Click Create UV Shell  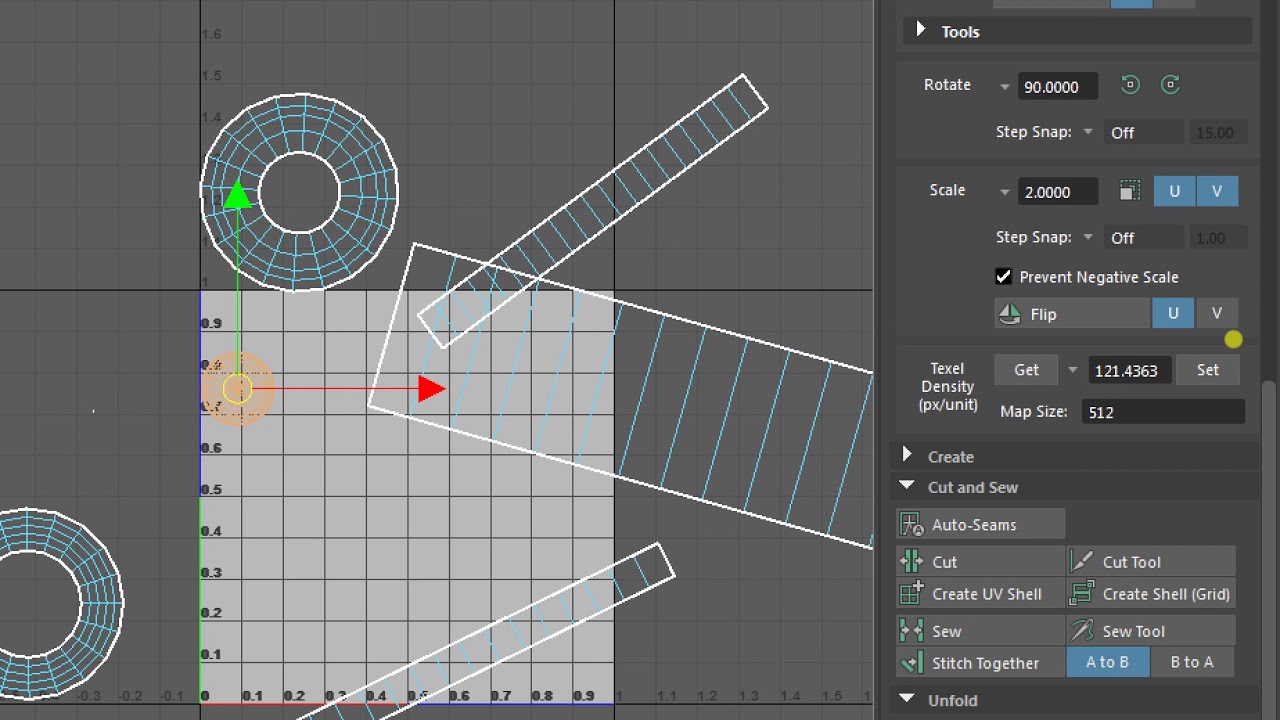(981, 594)
